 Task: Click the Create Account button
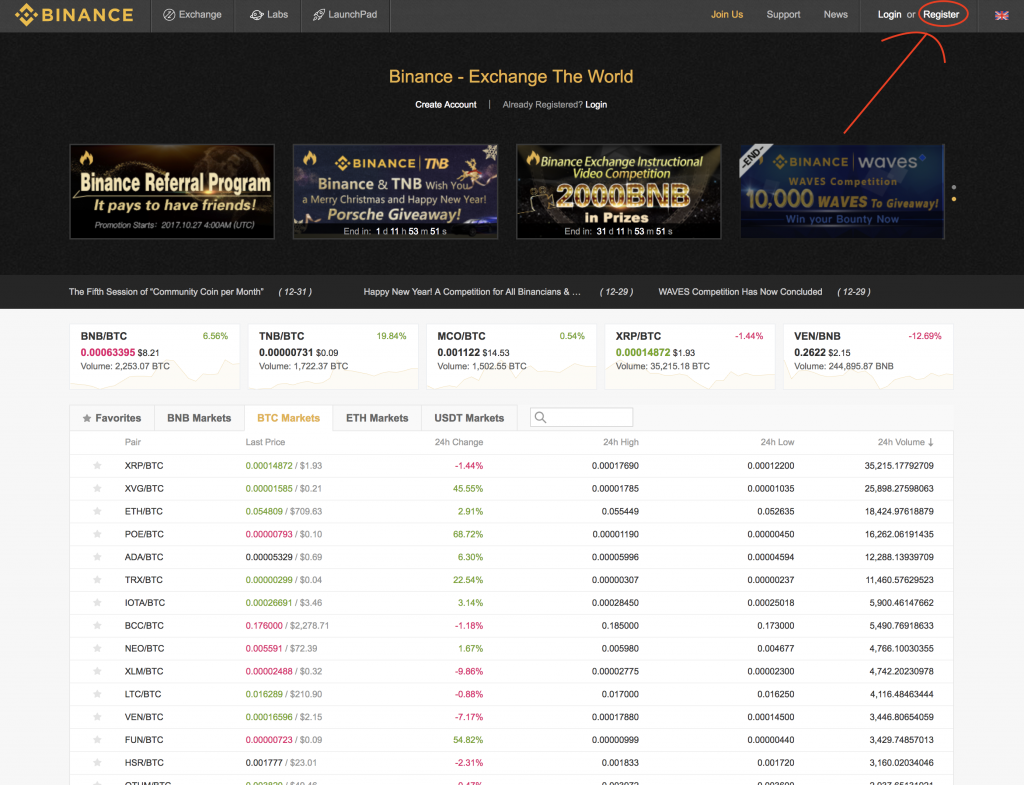pos(445,104)
